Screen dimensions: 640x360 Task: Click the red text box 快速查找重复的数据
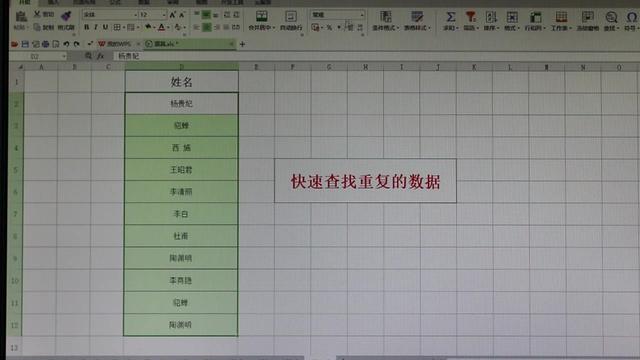click(365, 181)
